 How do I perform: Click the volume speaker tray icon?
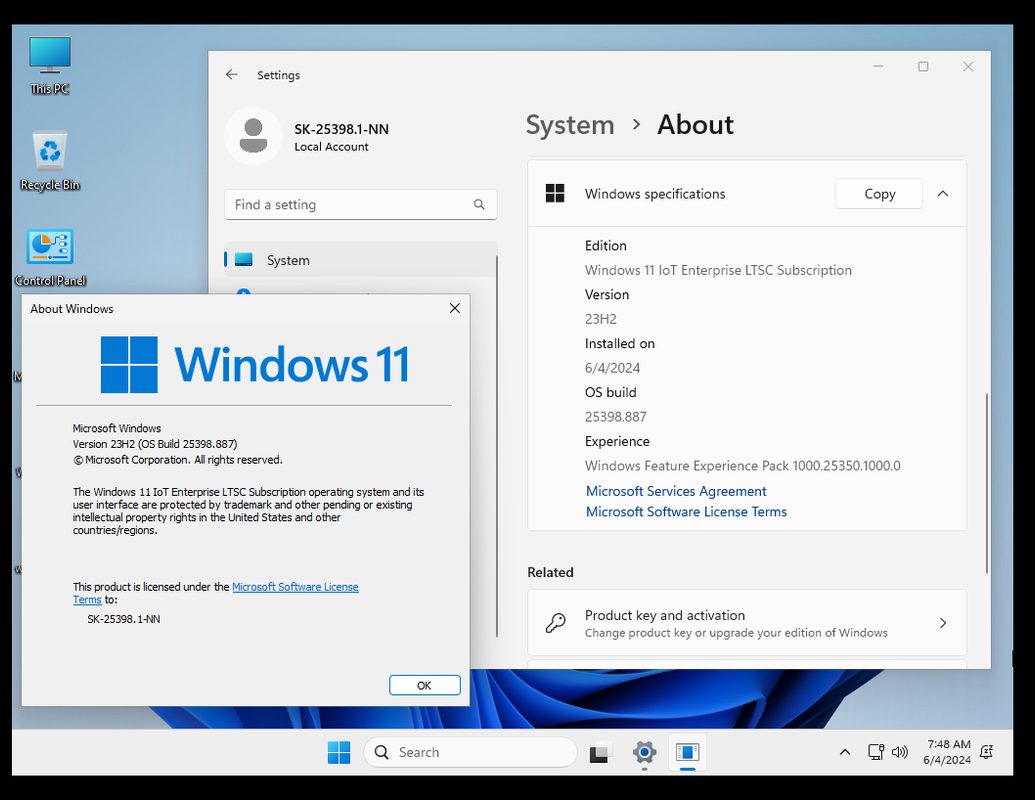click(900, 752)
